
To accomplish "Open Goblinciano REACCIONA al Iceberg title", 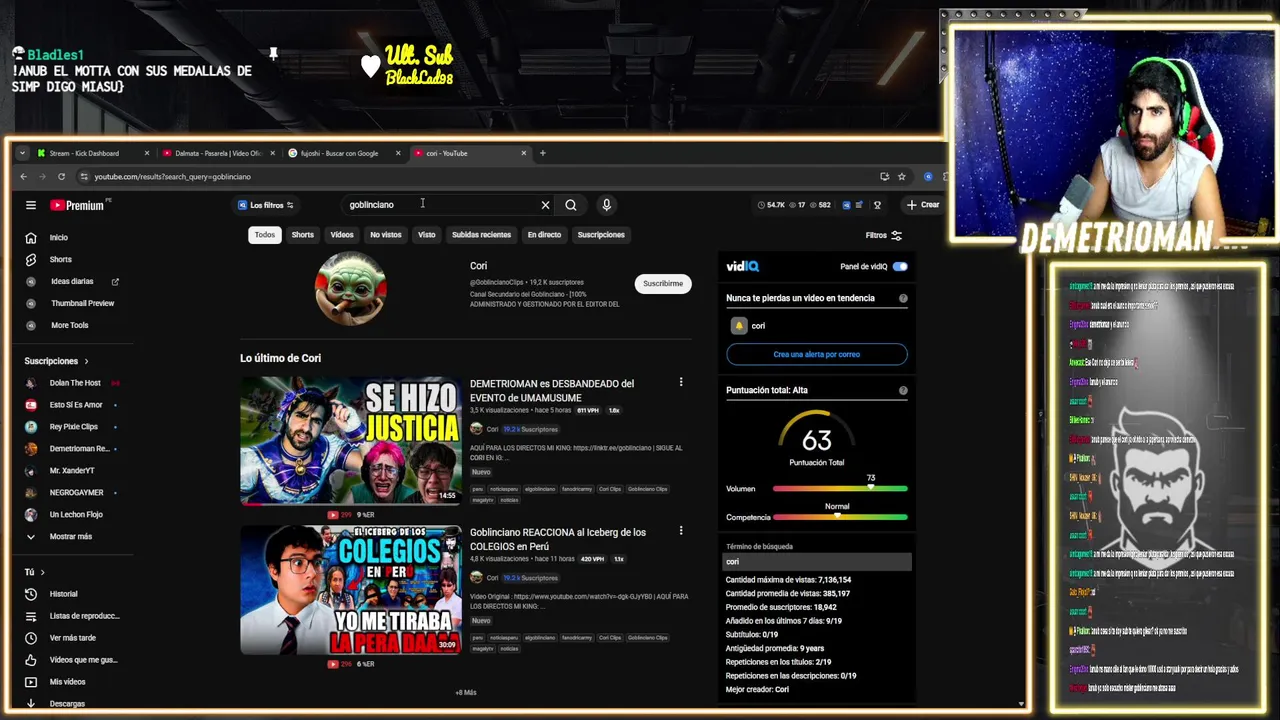I will point(558,539).
